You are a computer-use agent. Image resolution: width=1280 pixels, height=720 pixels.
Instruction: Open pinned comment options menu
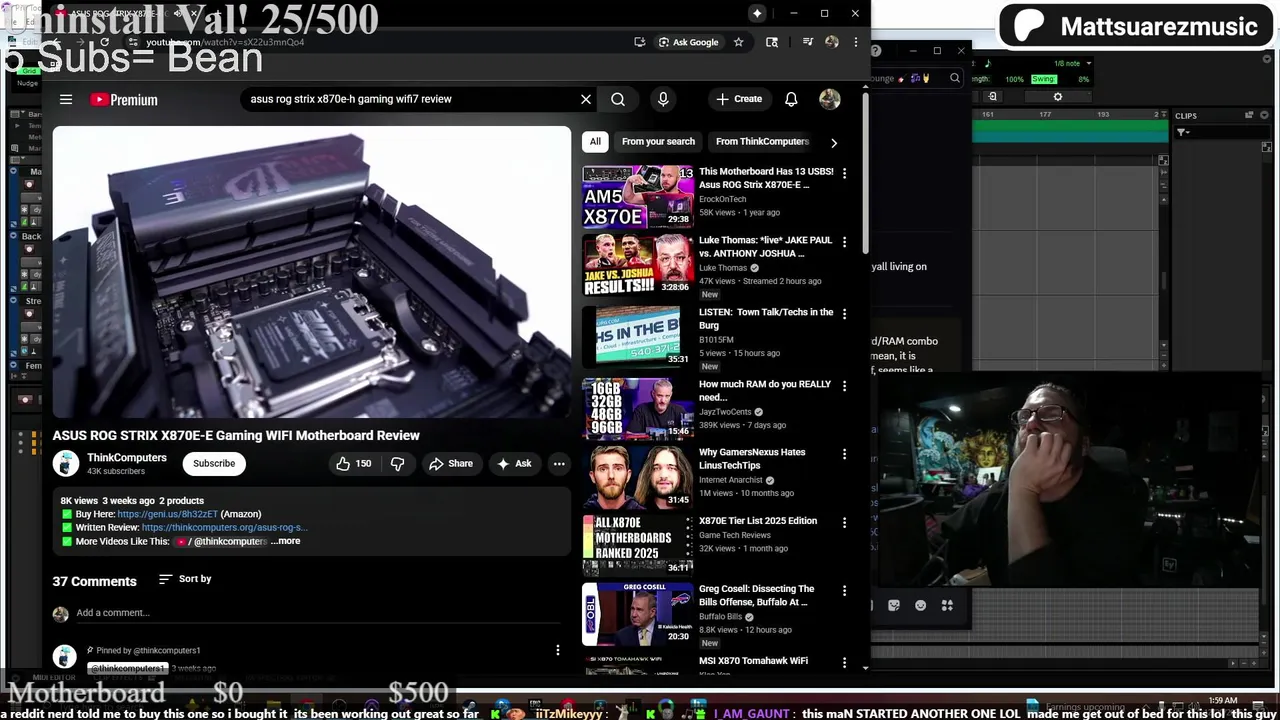coord(558,650)
